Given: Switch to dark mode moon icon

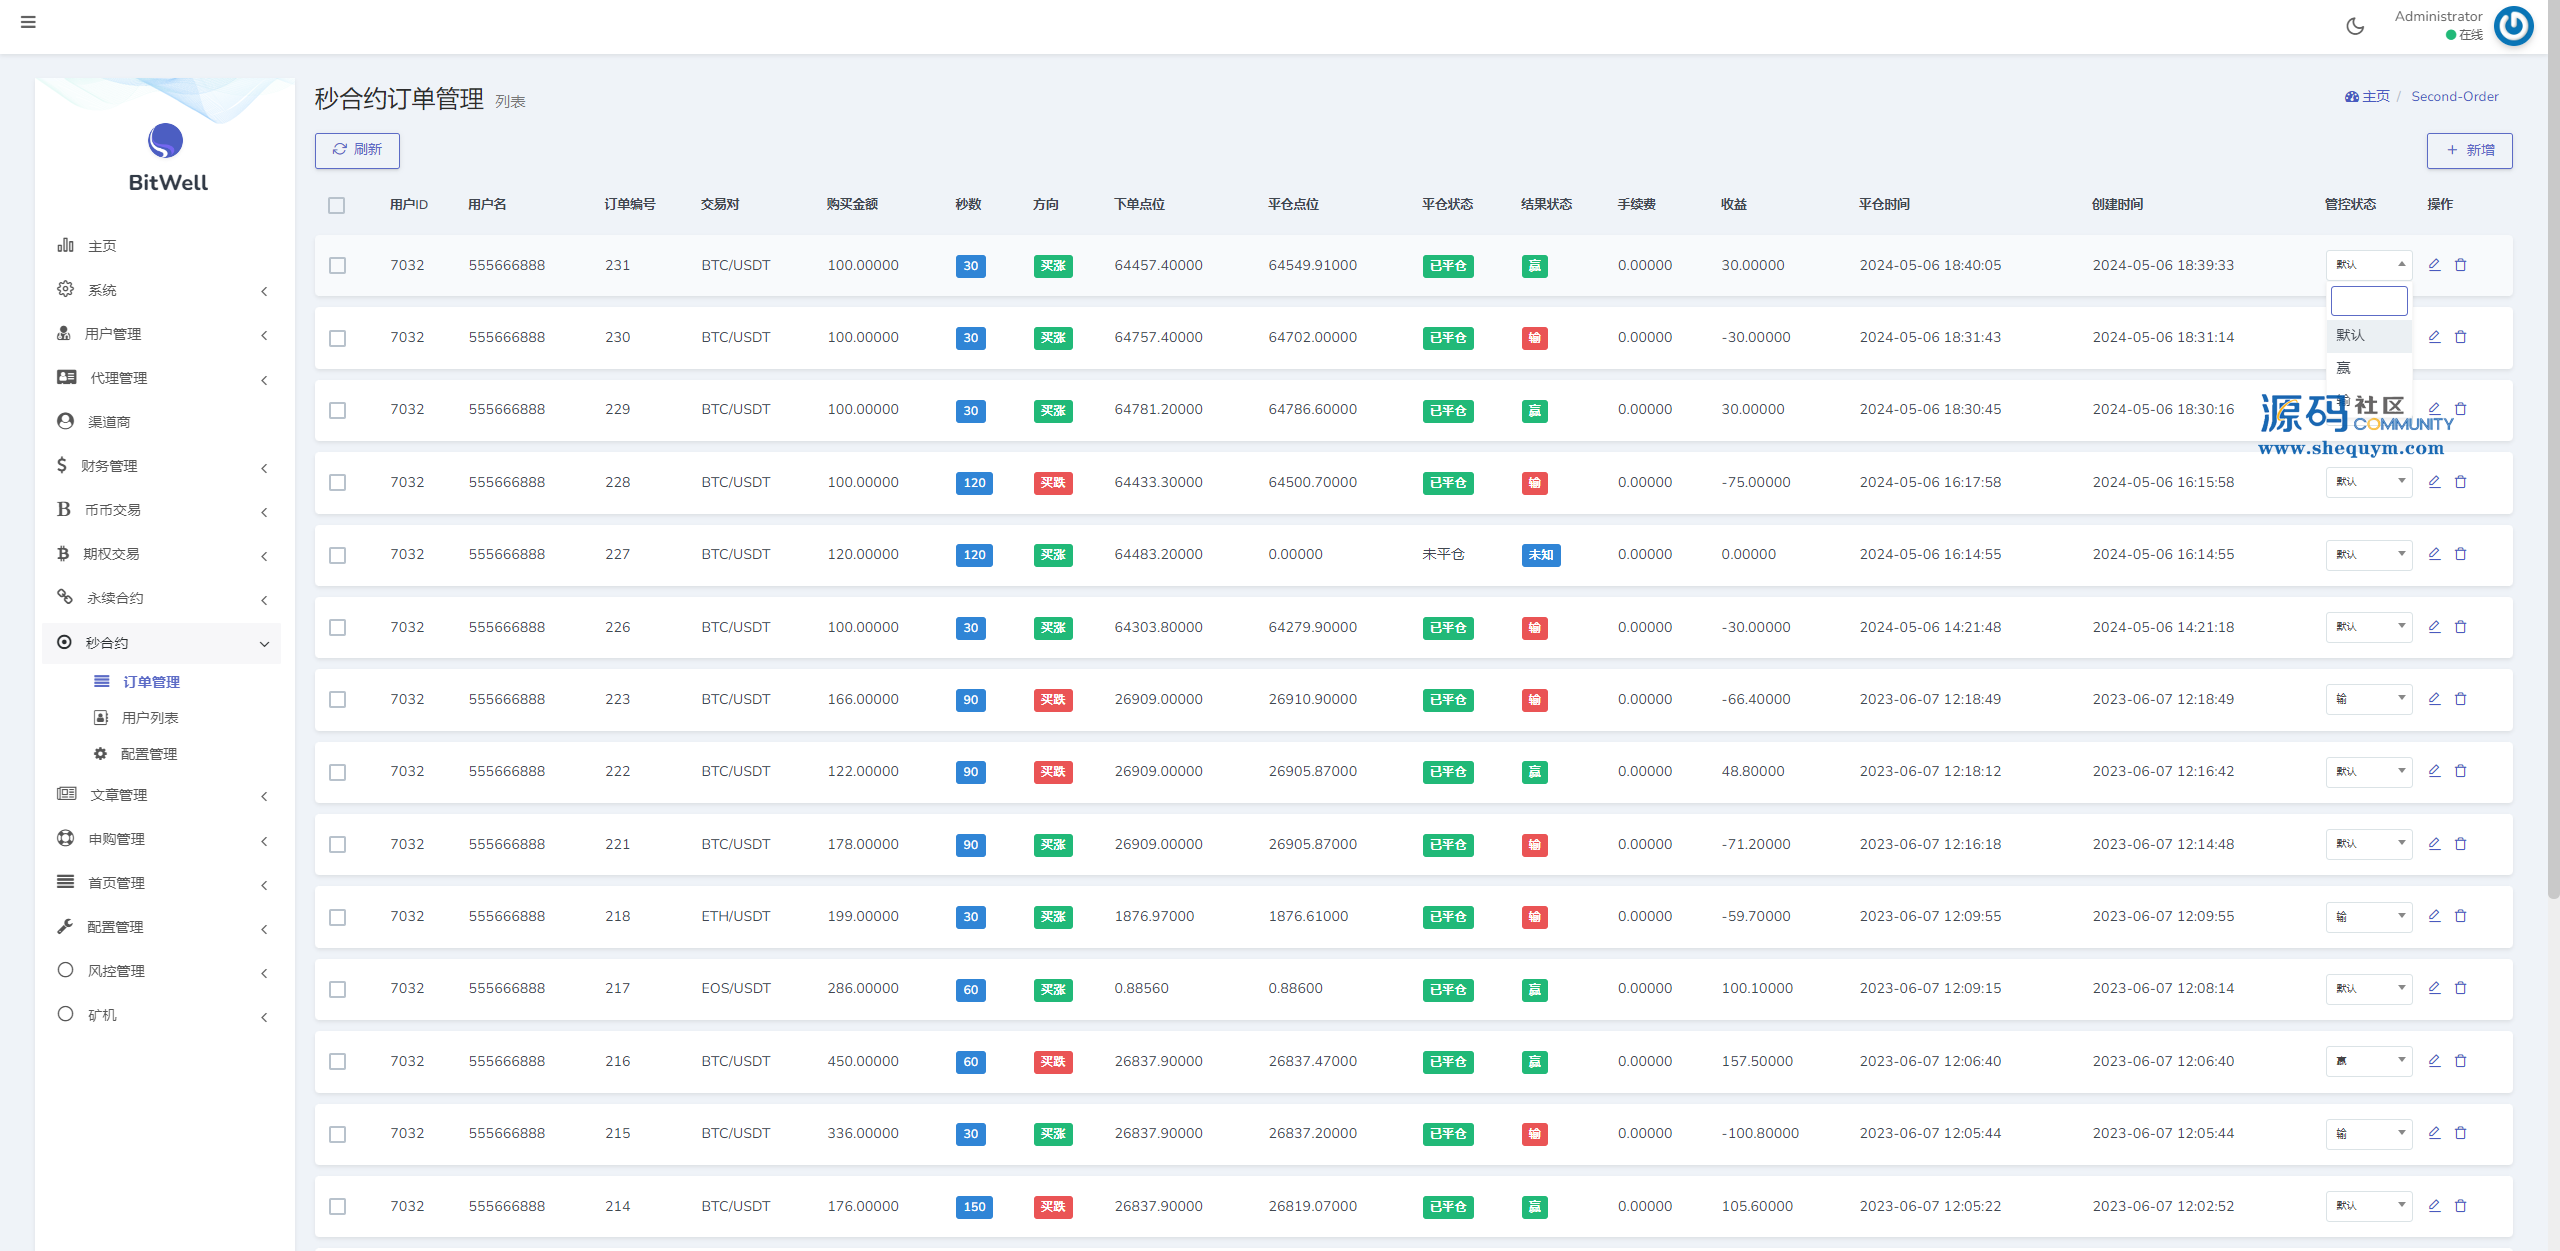Looking at the screenshot, I should coord(2355,26).
